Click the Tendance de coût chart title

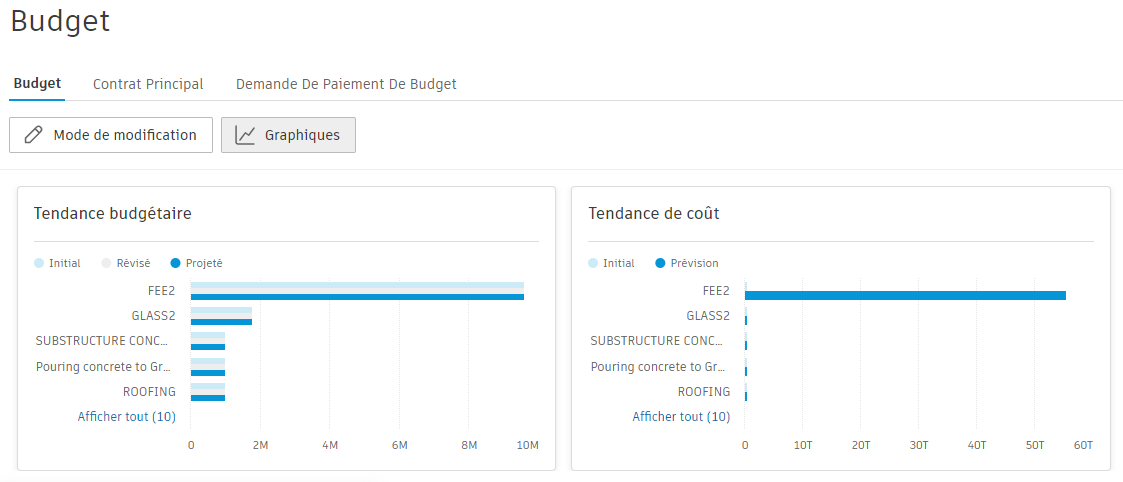click(654, 213)
